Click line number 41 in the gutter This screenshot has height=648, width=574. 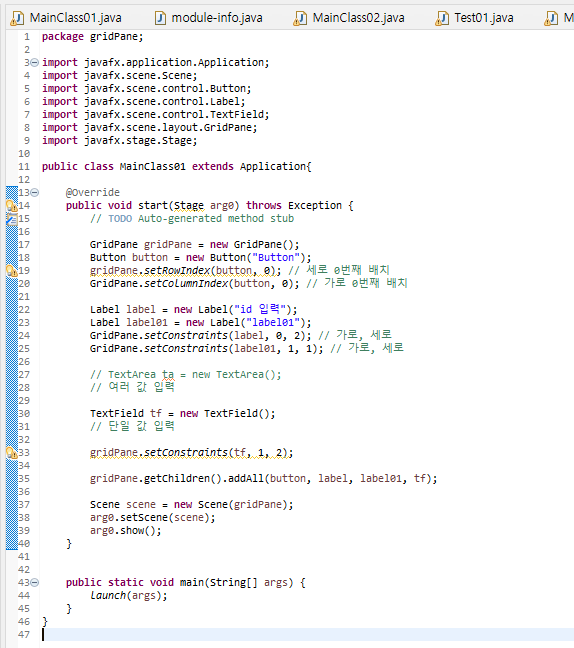click(24, 557)
